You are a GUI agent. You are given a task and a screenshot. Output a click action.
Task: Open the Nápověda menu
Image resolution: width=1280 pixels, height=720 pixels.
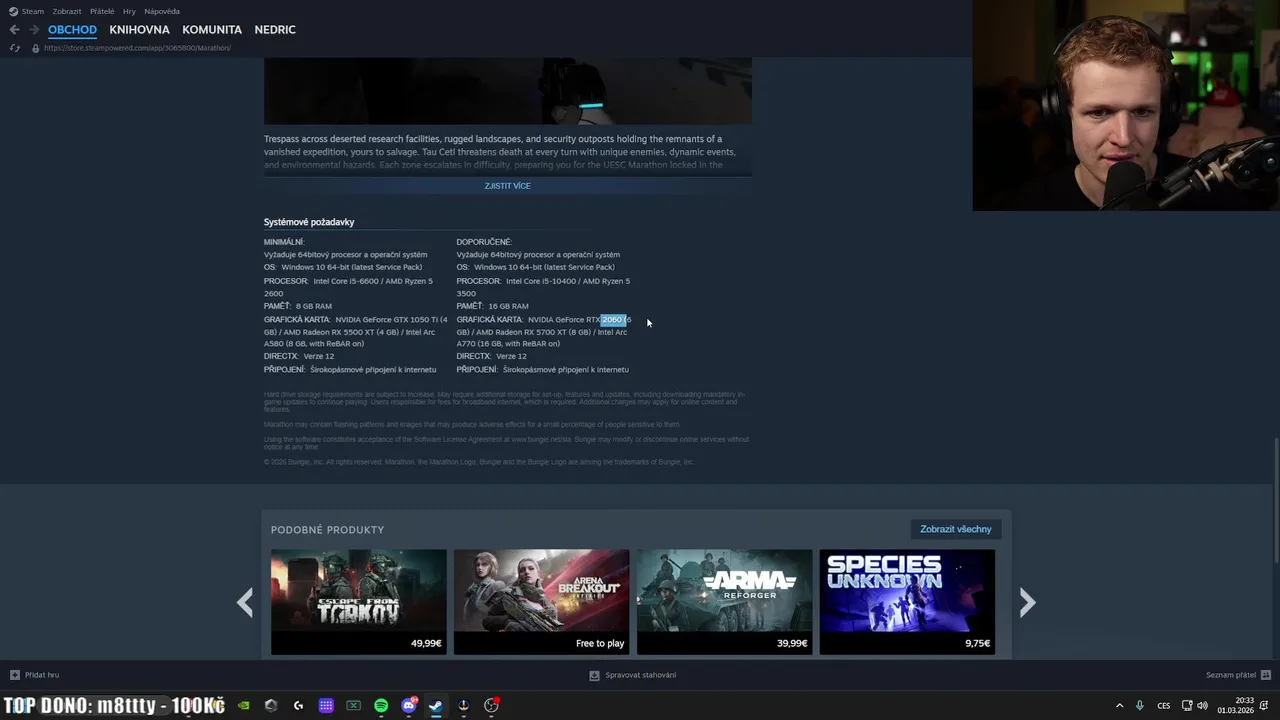point(162,11)
